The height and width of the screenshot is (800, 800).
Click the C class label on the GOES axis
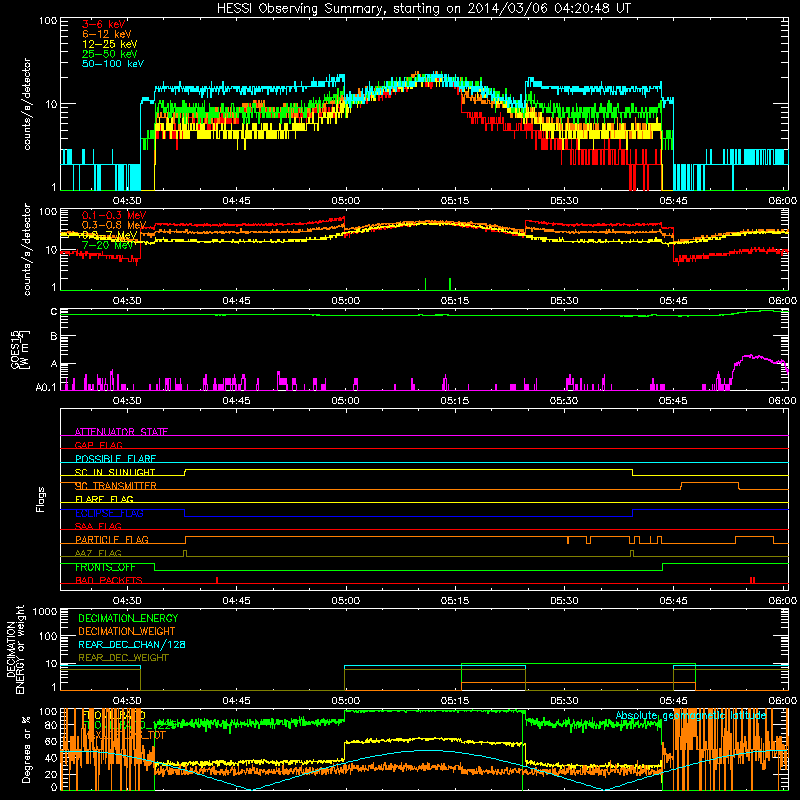(54, 312)
